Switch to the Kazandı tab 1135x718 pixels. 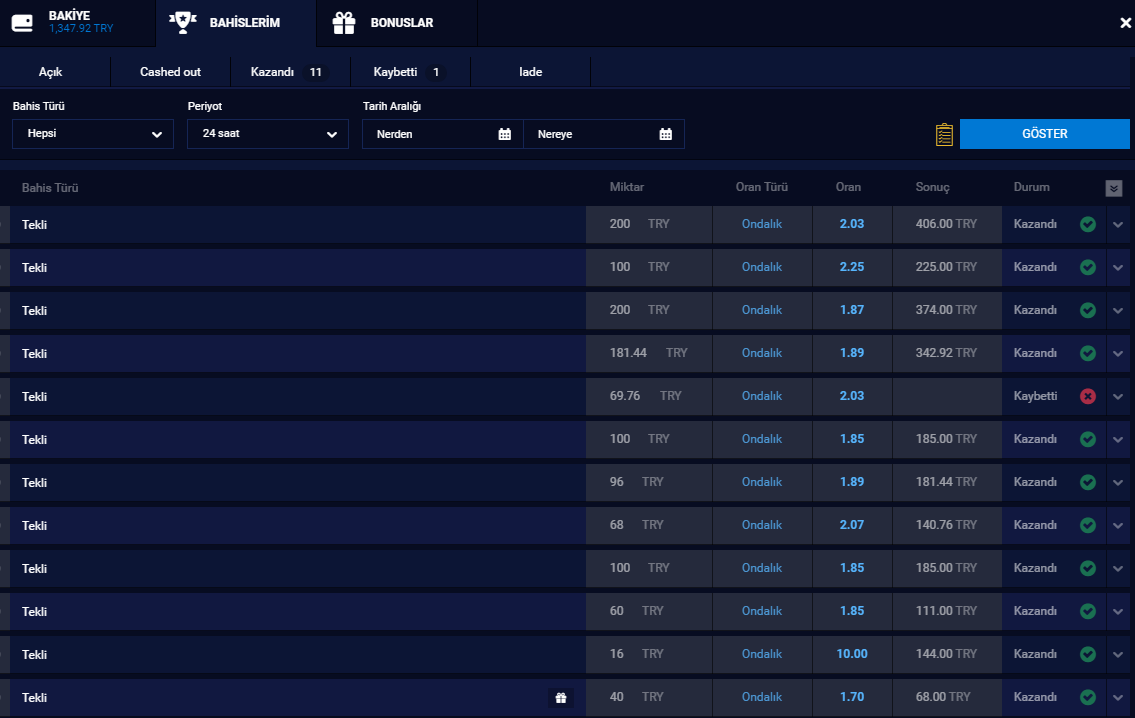tap(286, 72)
